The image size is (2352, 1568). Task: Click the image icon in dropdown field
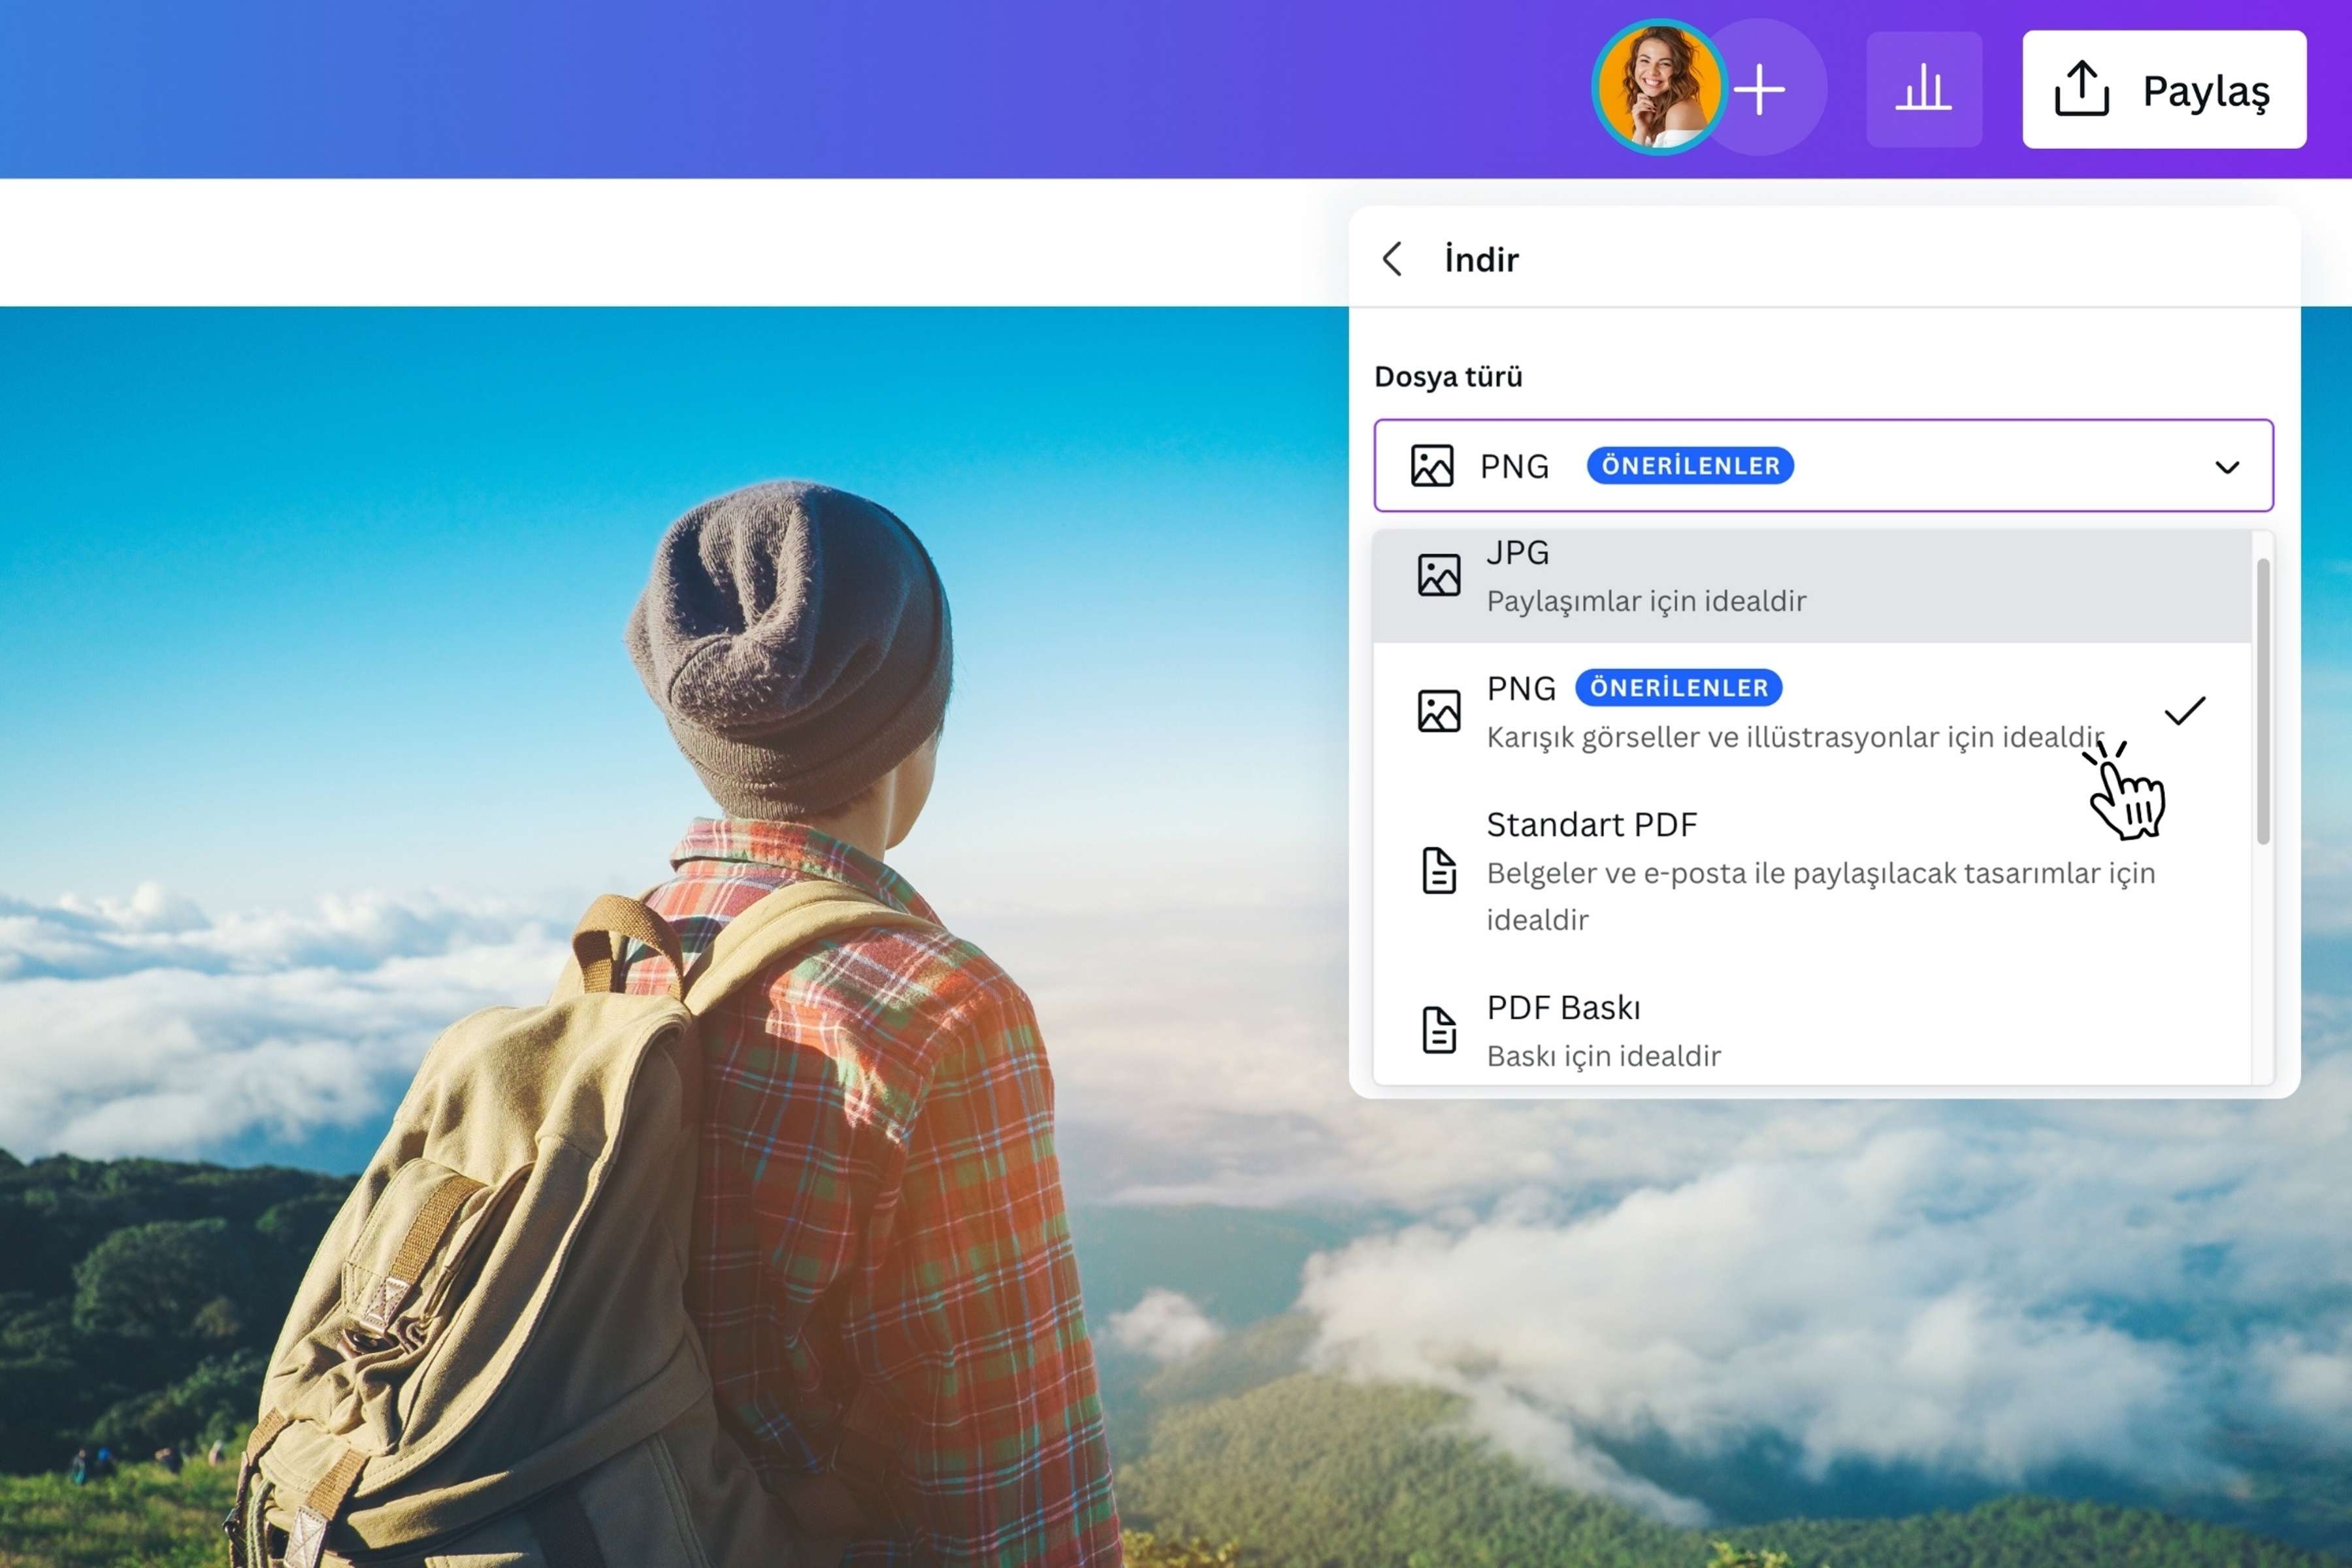[x=1432, y=466]
